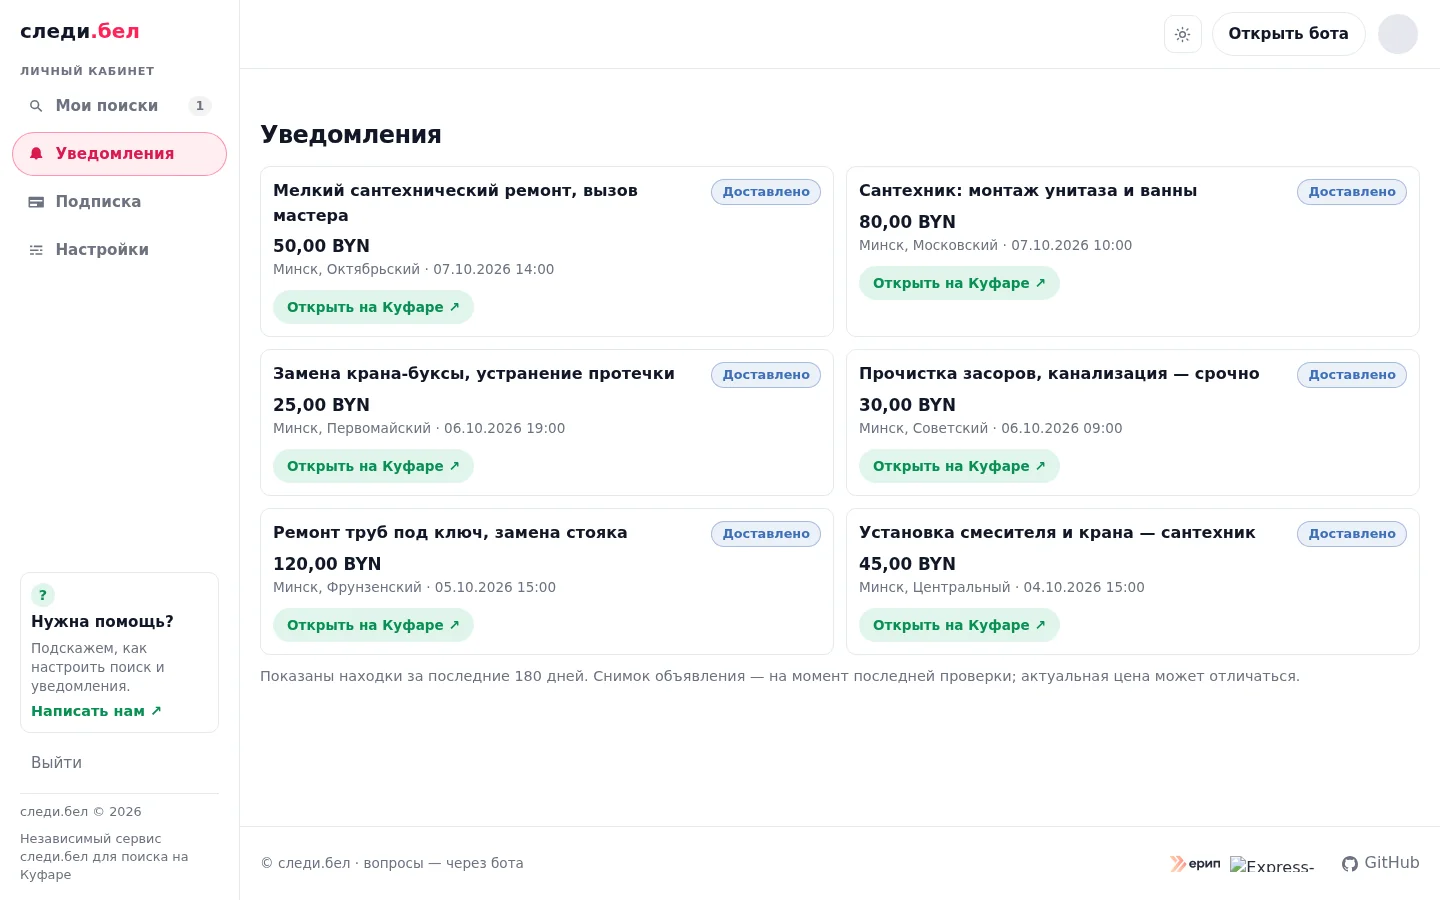
Task: Click Минск, Первомайский · 06.10.2026 19:00 text
Action: [x=419, y=428]
